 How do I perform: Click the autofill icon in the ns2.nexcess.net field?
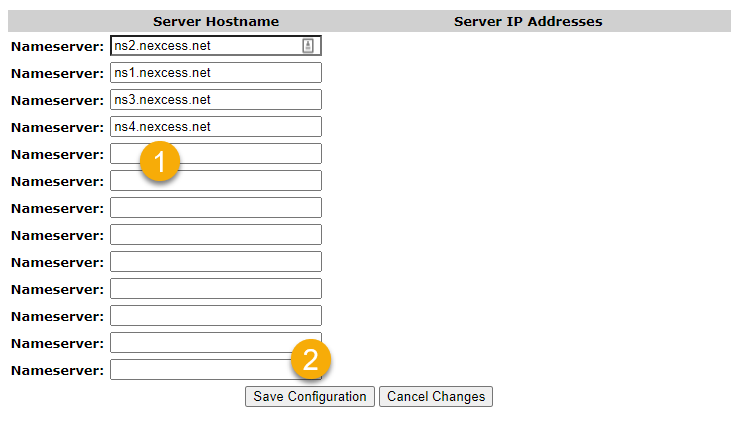click(308, 46)
